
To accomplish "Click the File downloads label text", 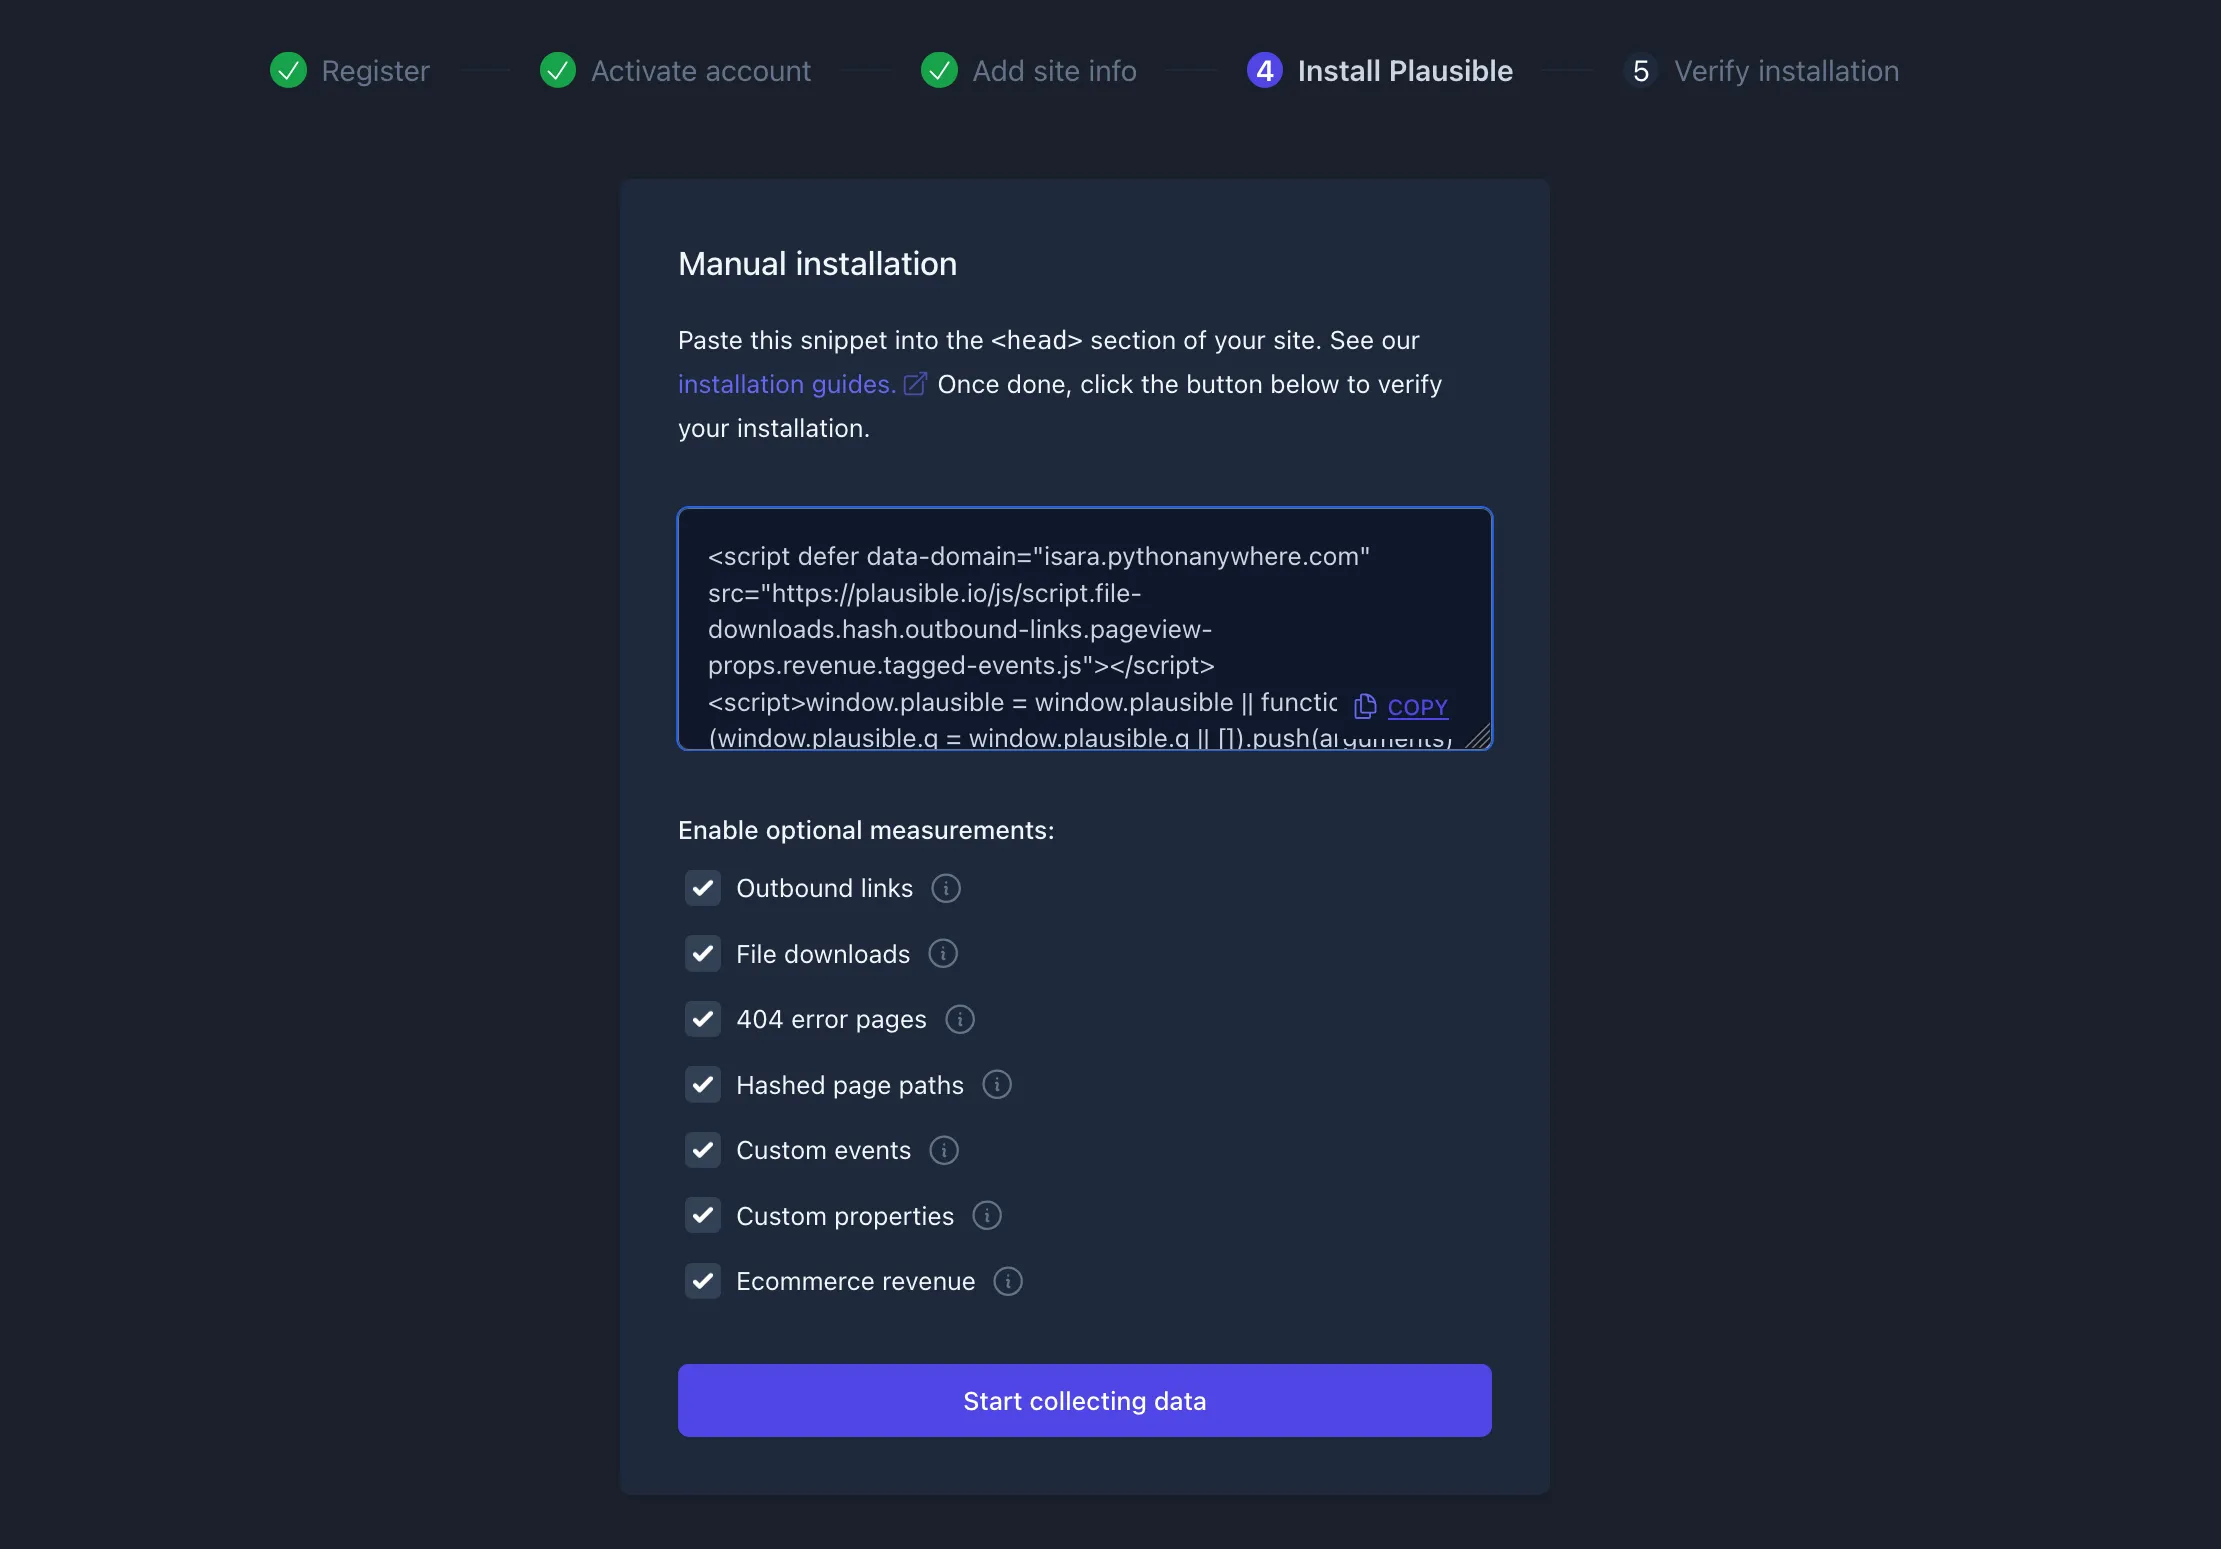I will [823, 954].
